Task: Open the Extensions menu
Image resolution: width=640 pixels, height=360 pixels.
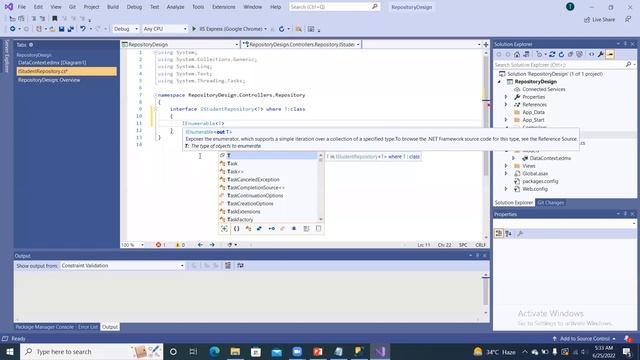Action: (x=224, y=7)
